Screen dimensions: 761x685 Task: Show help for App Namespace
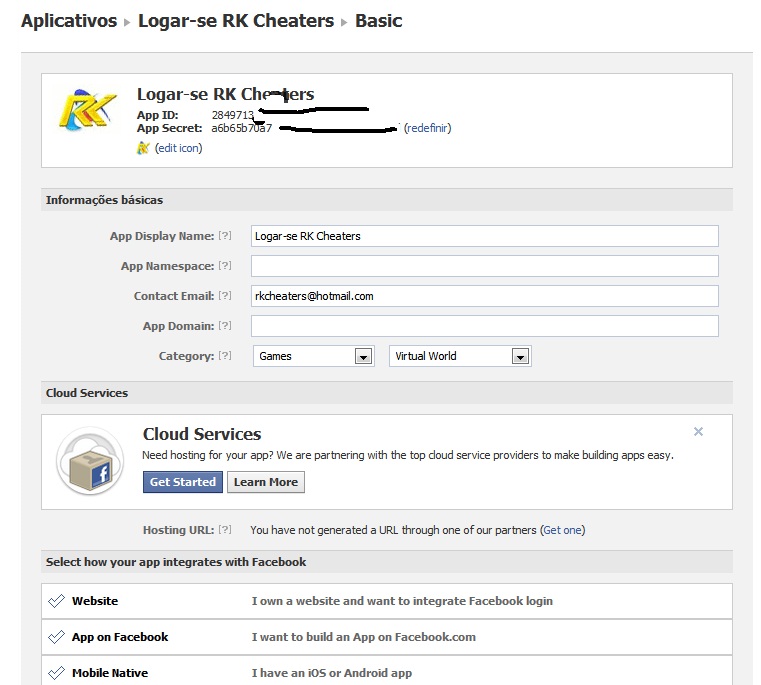[x=225, y=266]
